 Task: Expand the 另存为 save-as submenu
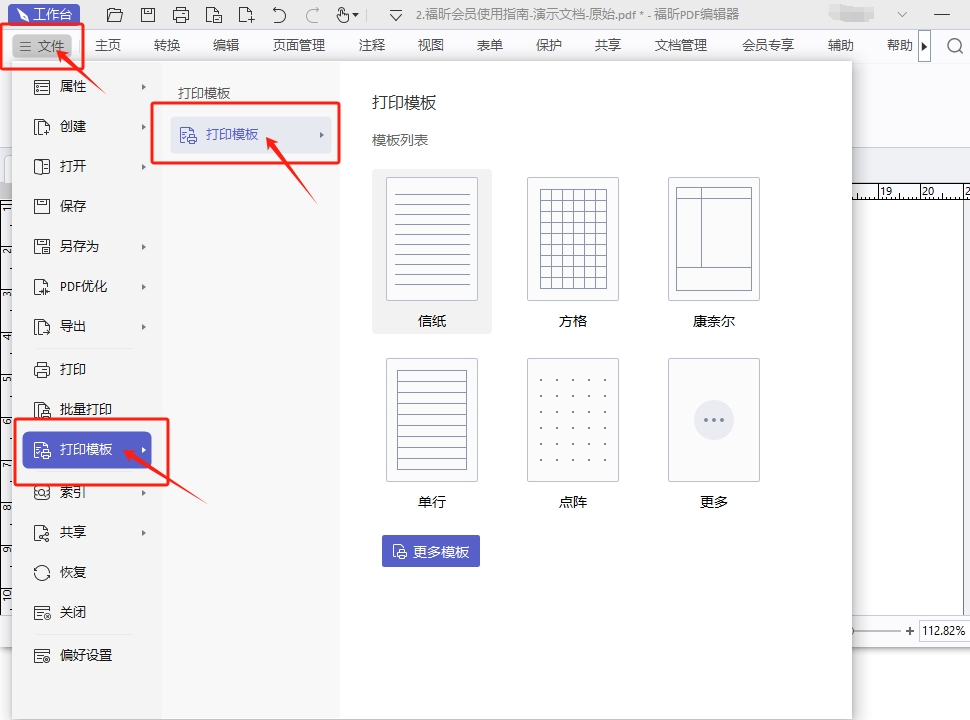click(88, 246)
